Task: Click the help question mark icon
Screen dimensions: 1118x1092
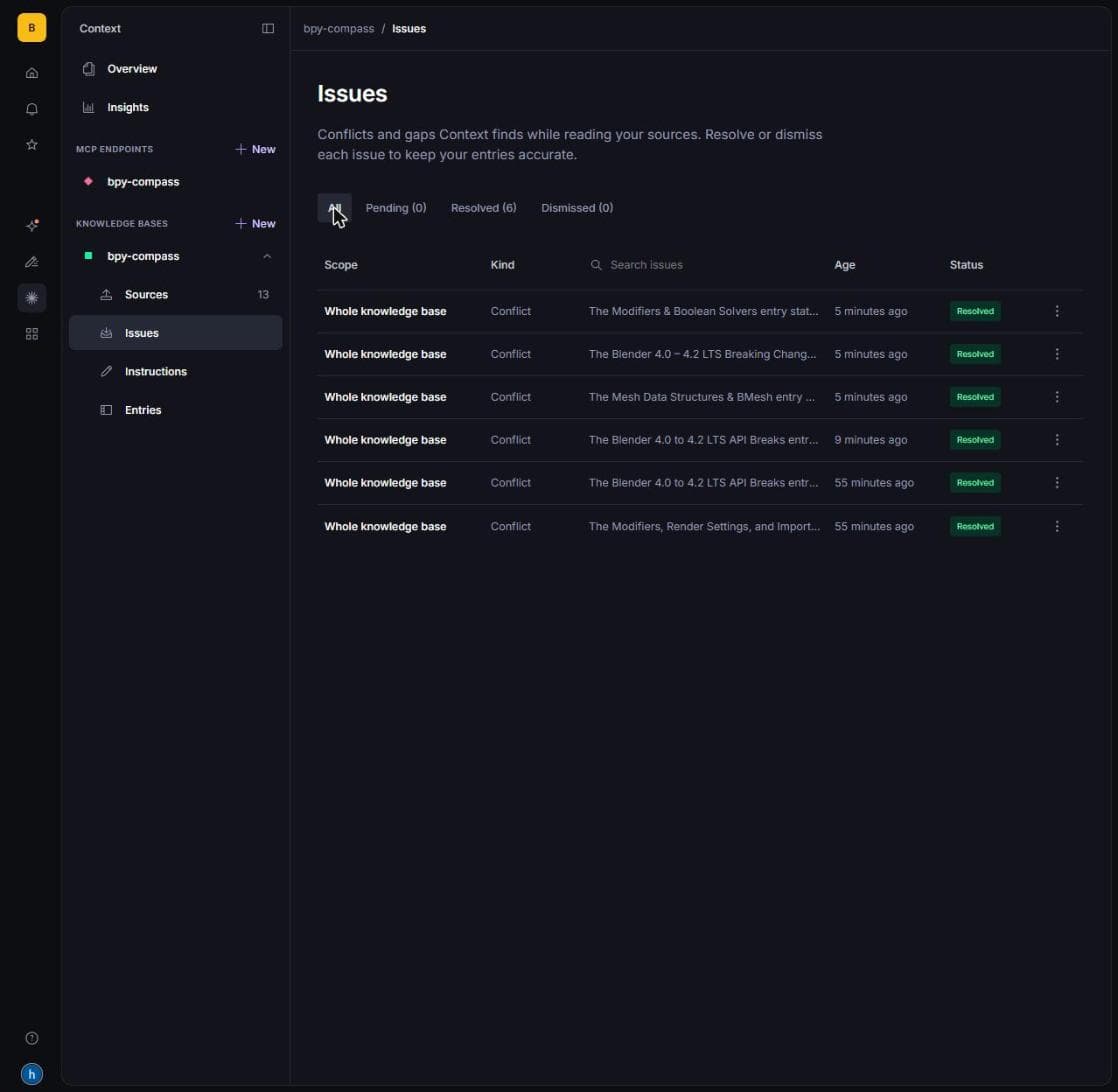Action: pos(31,1038)
